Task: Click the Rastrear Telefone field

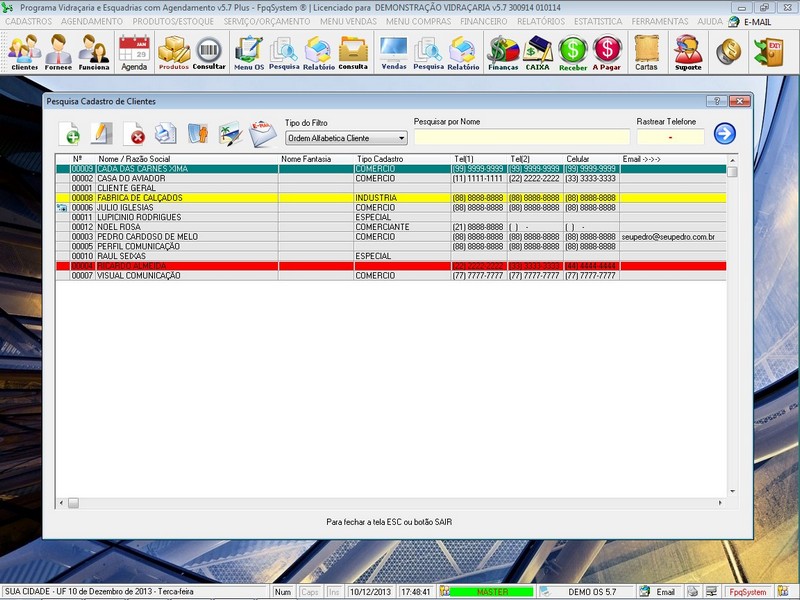Action: (x=670, y=138)
